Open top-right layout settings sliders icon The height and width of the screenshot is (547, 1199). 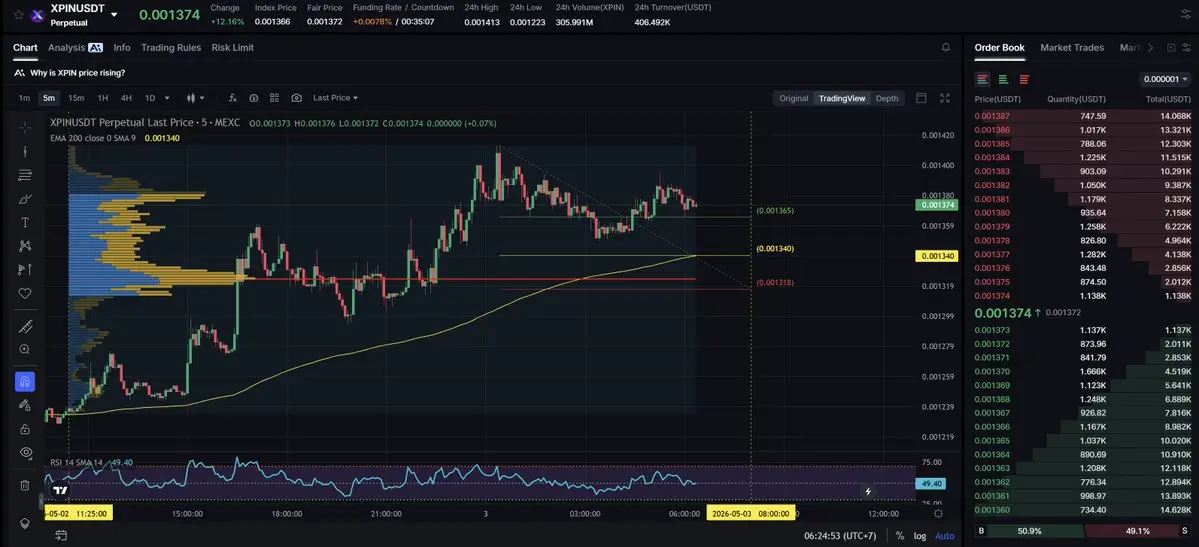pos(1185,15)
